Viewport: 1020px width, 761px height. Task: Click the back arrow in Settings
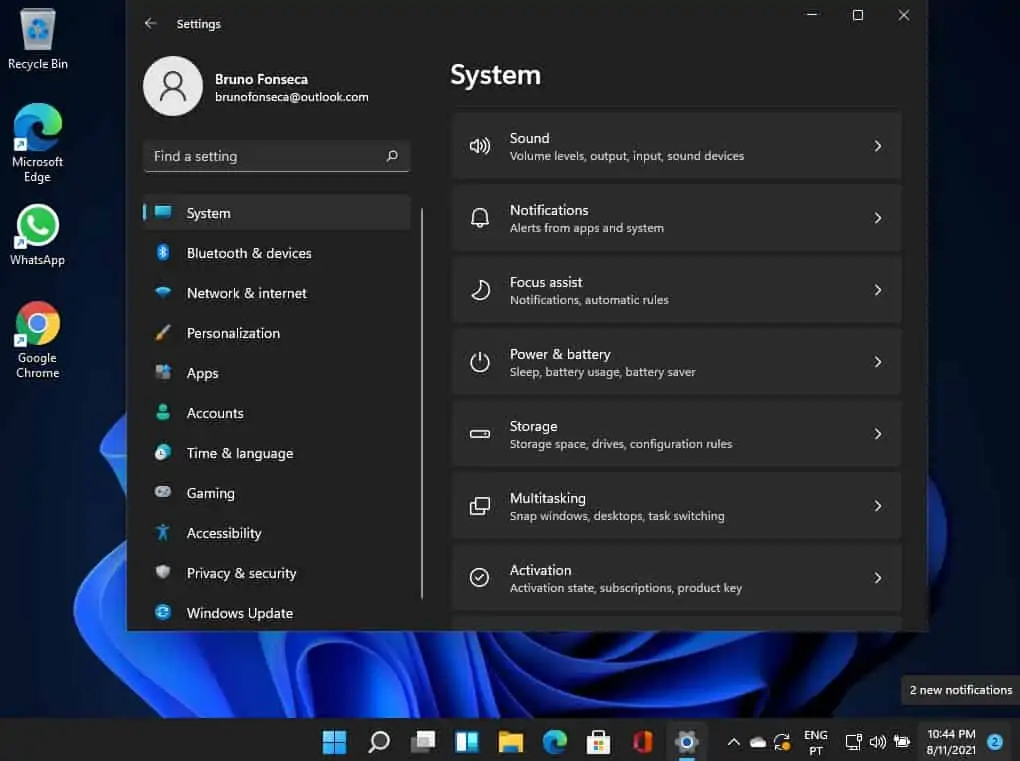click(x=150, y=23)
